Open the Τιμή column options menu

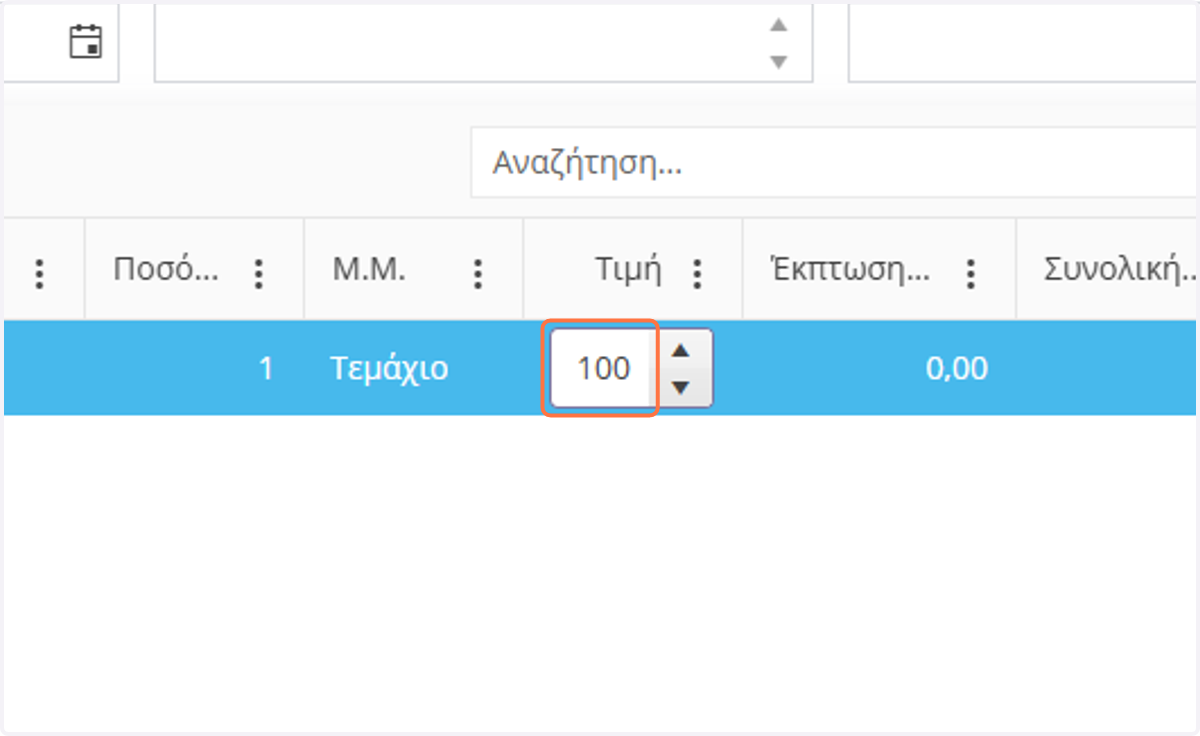coord(698,273)
